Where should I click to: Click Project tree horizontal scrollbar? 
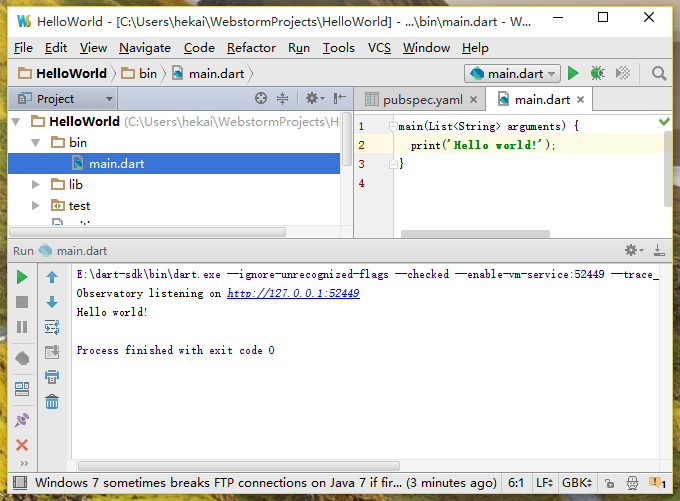pyautogui.click(x=147, y=232)
